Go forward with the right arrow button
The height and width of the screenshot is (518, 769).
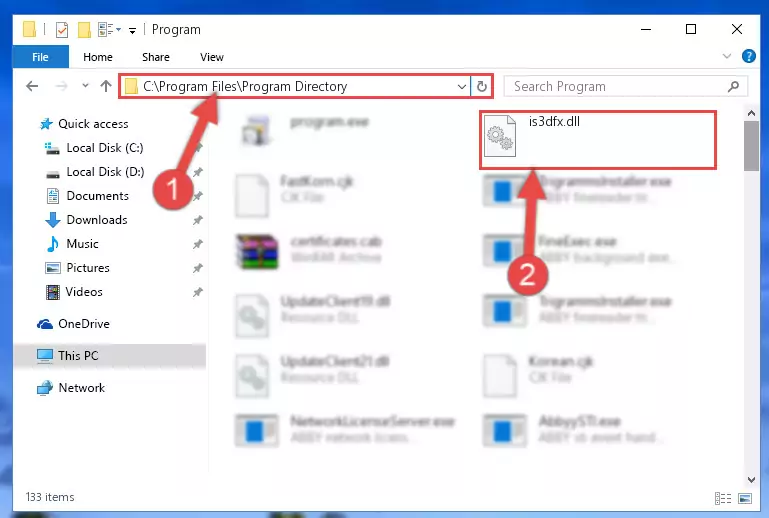click(x=61, y=86)
